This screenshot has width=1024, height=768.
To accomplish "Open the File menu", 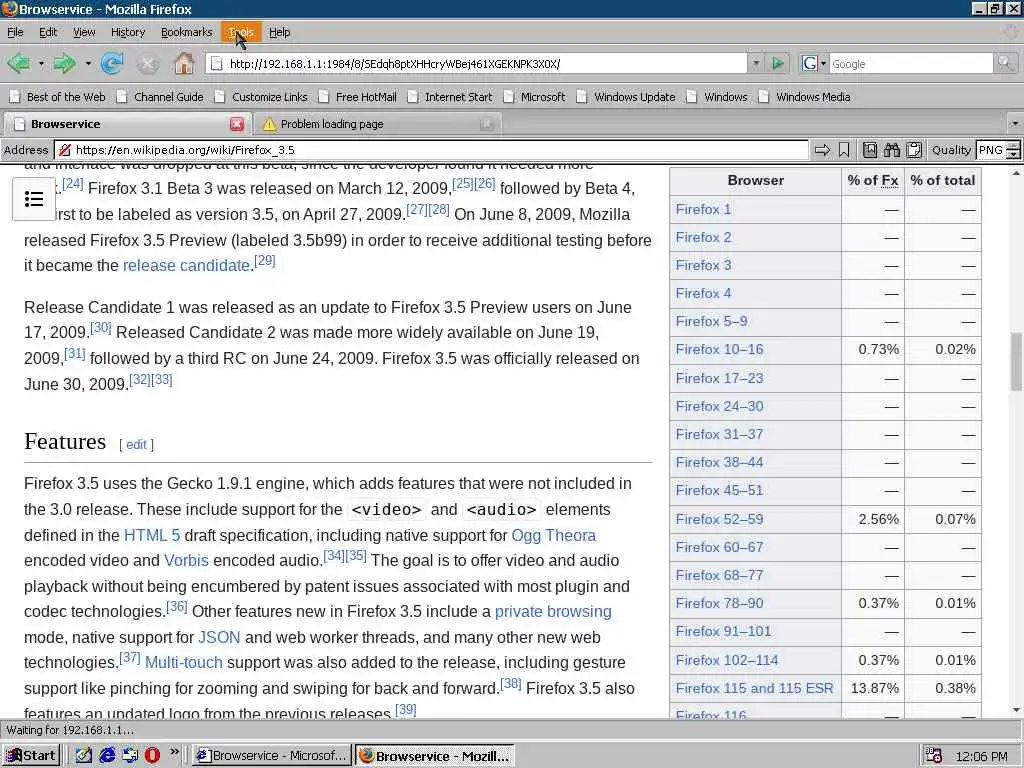I will (x=15, y=32).
